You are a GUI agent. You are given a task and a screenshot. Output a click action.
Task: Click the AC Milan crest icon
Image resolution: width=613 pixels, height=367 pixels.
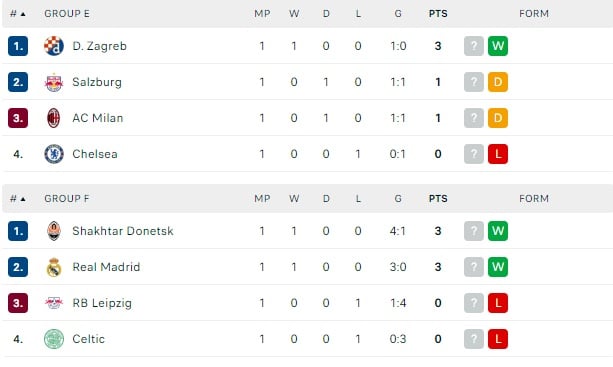(54, 118)
